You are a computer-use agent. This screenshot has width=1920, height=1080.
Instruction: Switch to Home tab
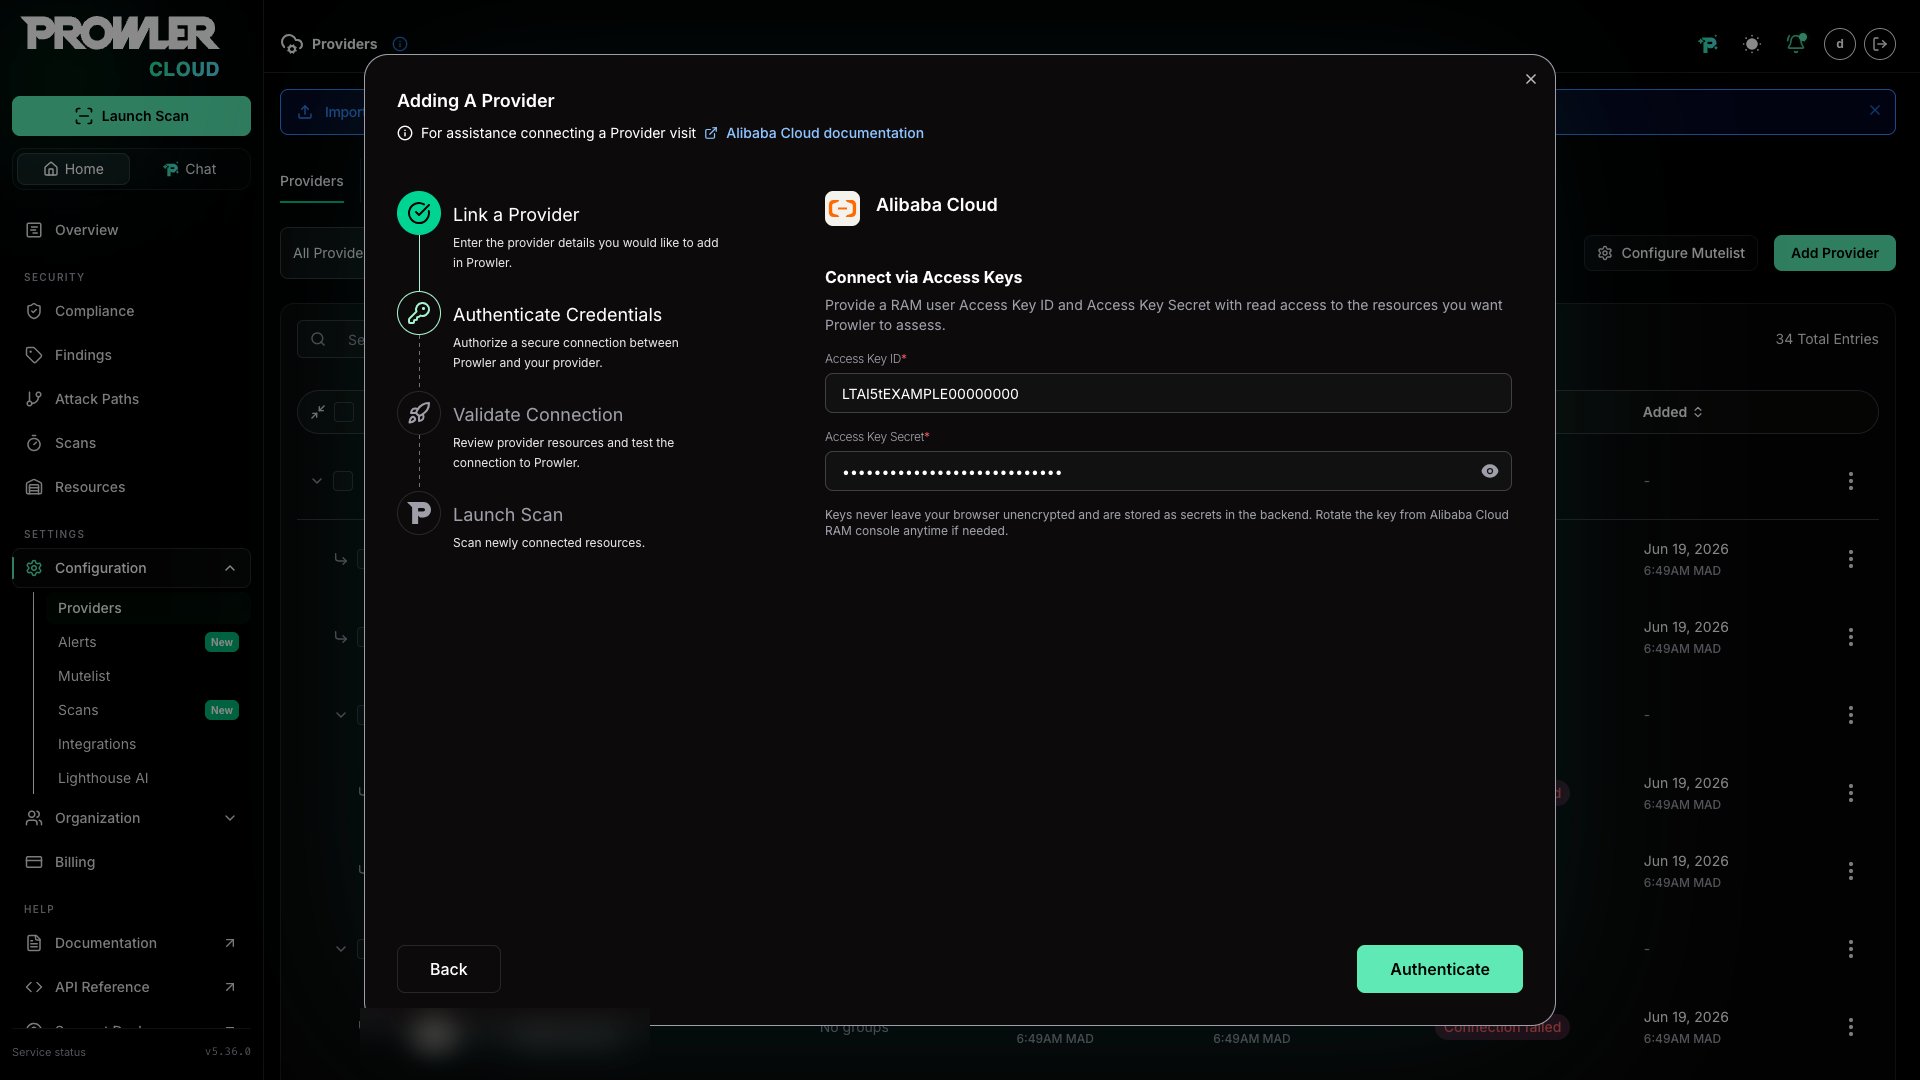tap(73, 169)
